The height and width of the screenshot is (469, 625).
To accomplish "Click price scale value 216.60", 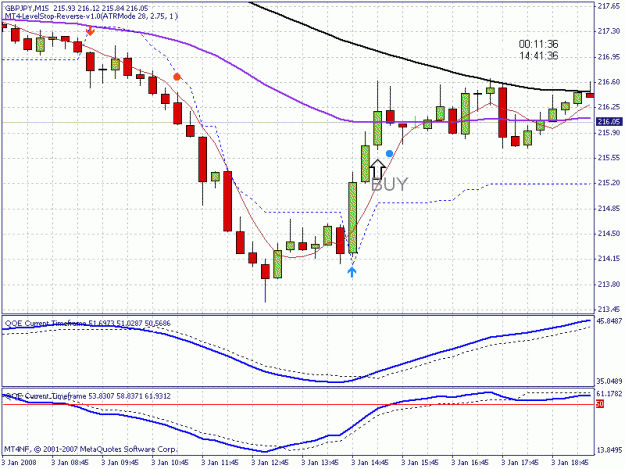I will click(x=609, y=82).
